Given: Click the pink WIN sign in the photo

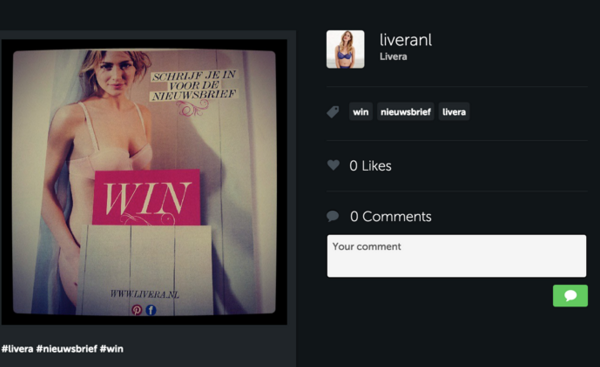Looking at the screenshot, I should [x=147, y=197].
